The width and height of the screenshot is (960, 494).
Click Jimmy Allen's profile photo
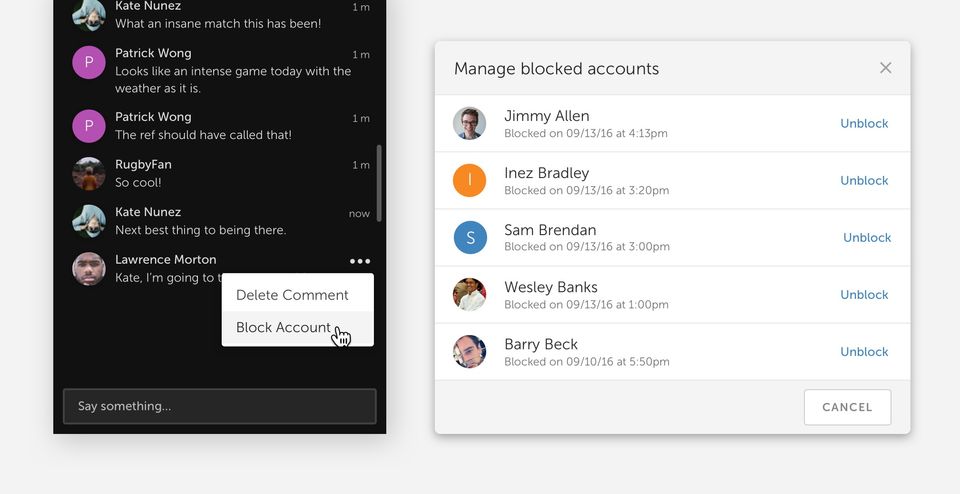[x=469, y=124]
